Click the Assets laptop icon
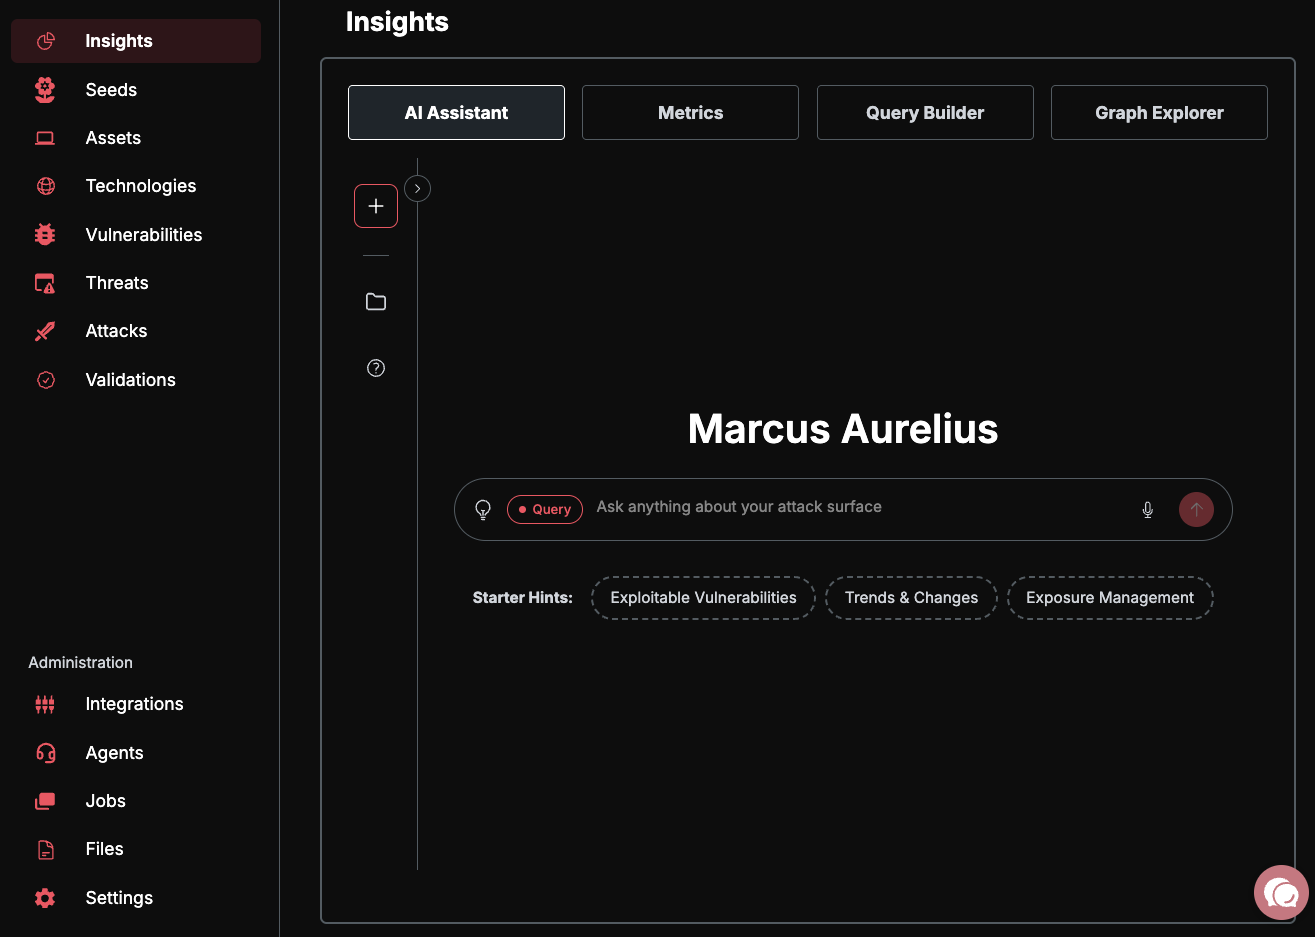Screen dimensions: 1315x937 (x=45, y=138)
